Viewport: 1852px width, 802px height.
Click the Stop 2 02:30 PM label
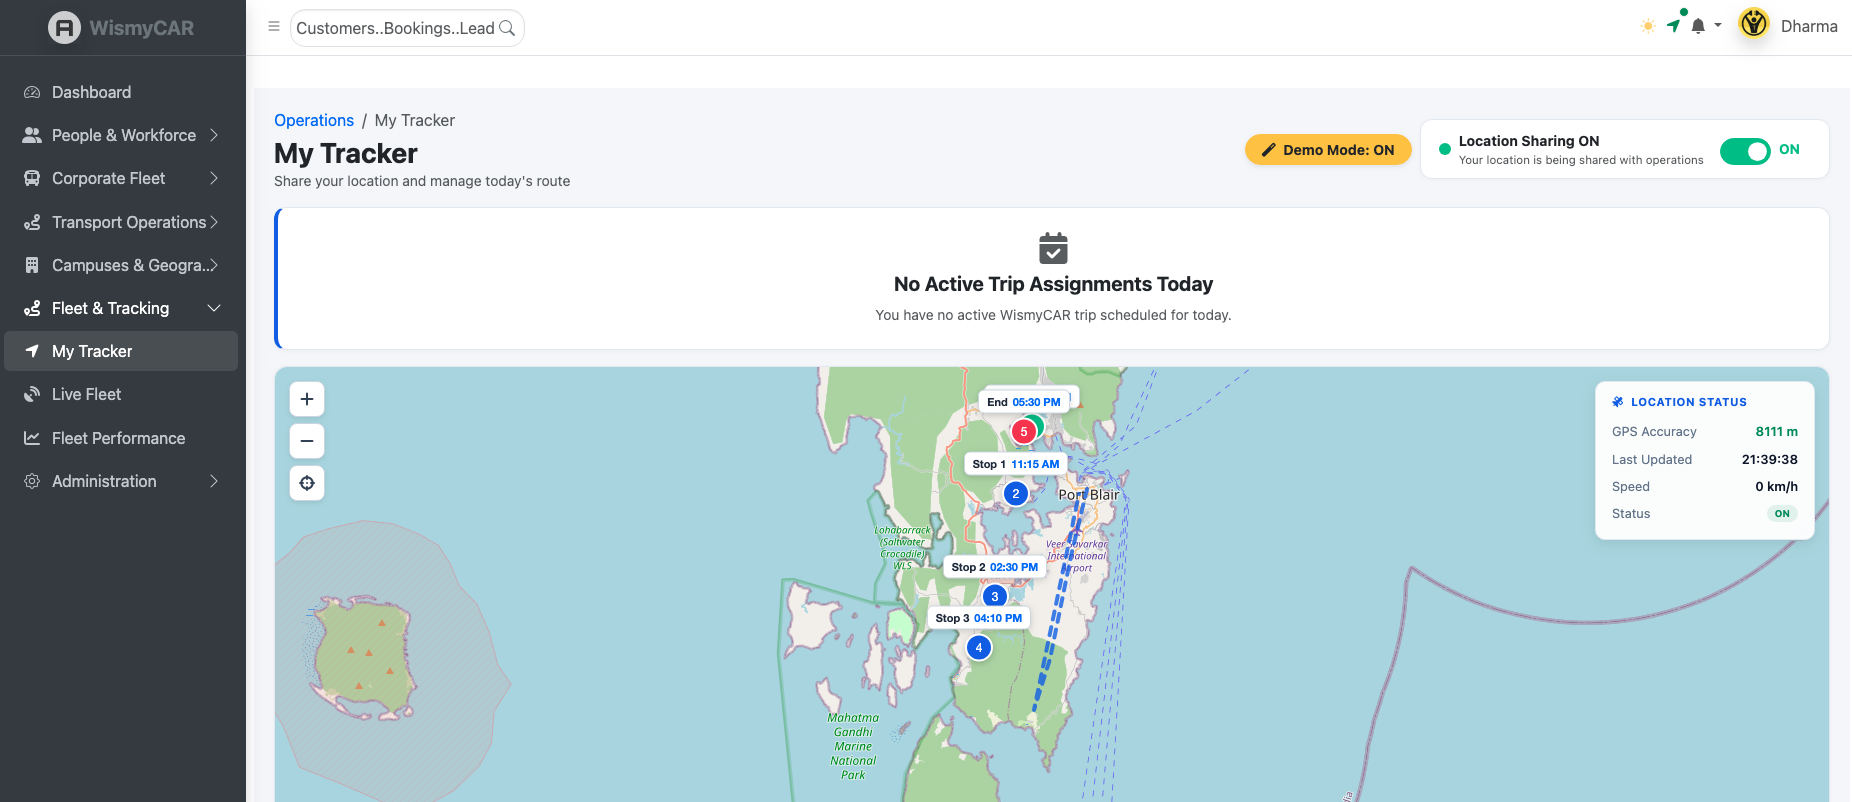tap(994, 567)
